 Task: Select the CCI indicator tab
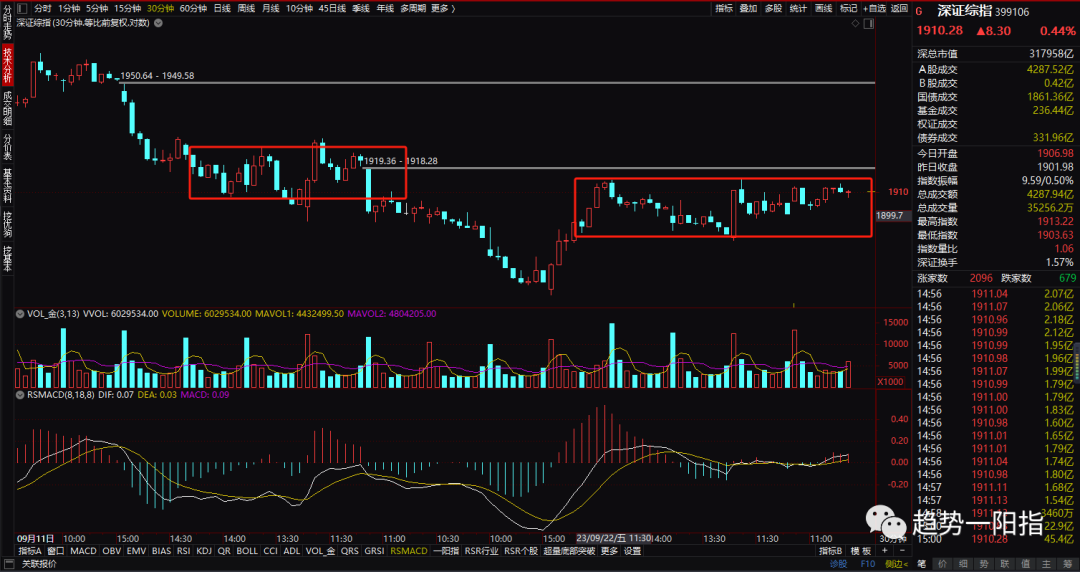click(x=271, y=551)
